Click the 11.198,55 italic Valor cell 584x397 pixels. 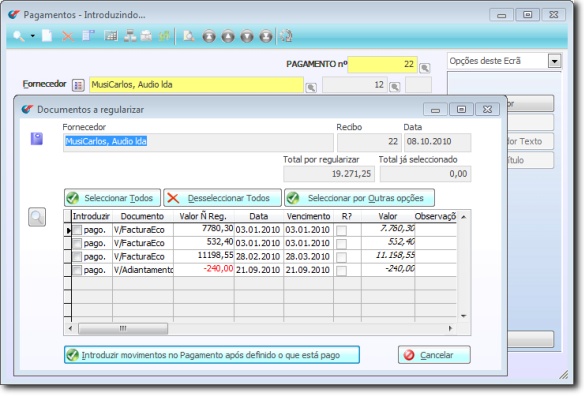coord(388,256)
